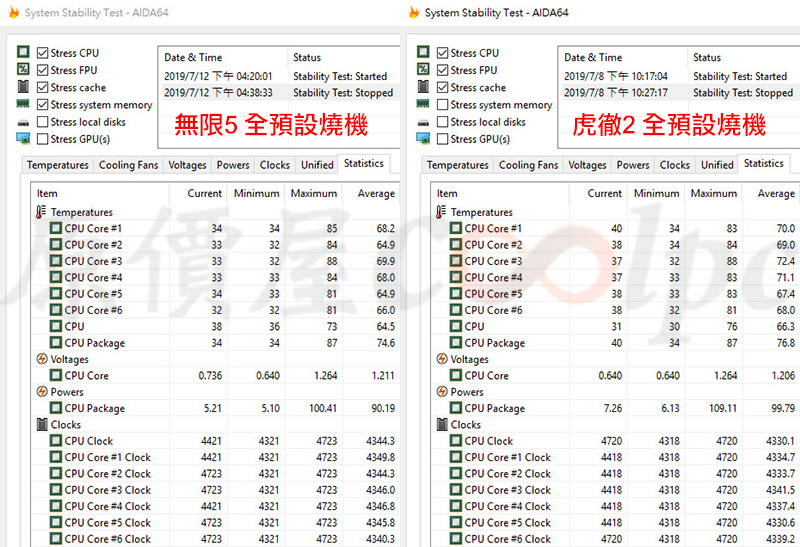Click Powers lightning icon in left statistics
The height and width of the screenshot is (547, 800).
pos(42,391)
